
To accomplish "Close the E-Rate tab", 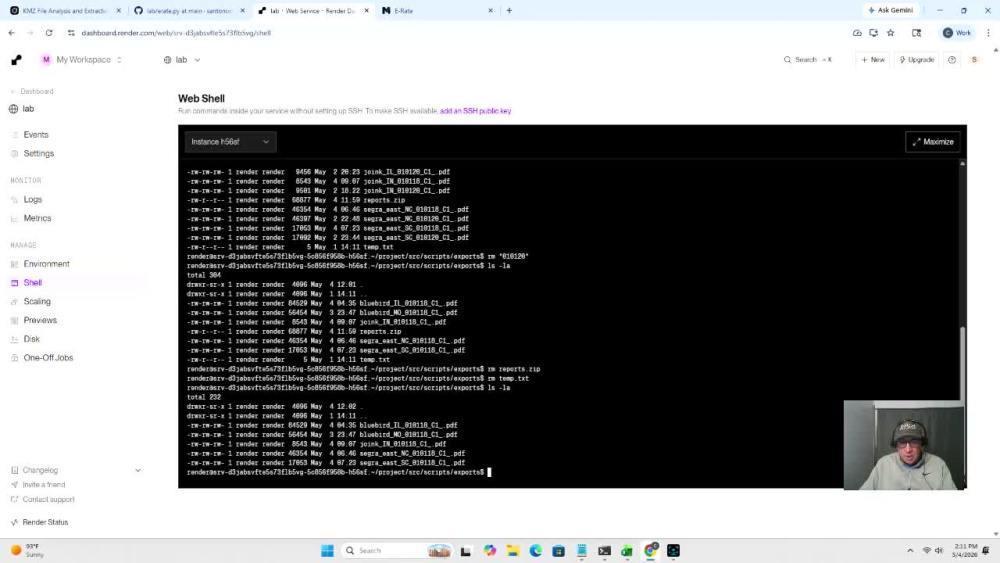I will (490, 11).
